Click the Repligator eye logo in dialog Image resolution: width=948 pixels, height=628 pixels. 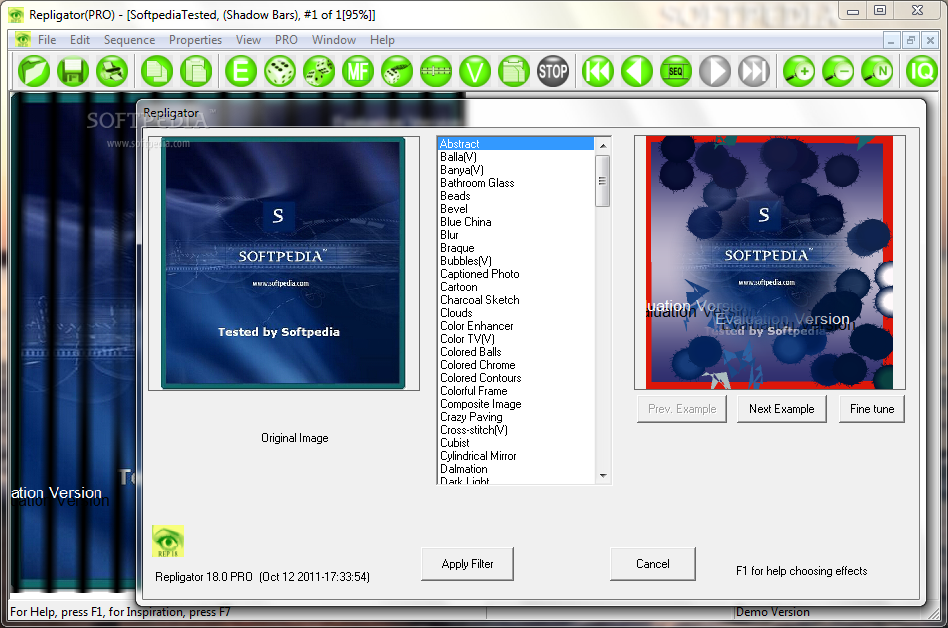[x=167, y=541]
